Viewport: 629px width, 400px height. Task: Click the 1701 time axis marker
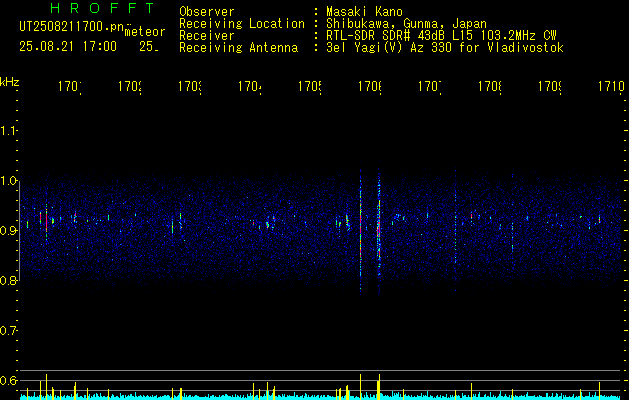point(70,86)
